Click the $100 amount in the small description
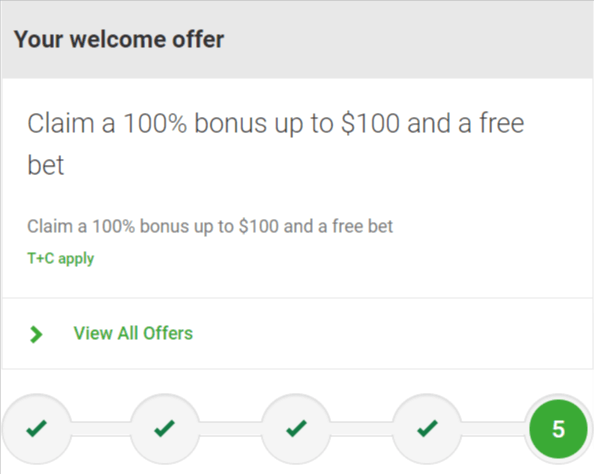Image resolution: width=594 pixels, height=474 pixels. [259, 226]
